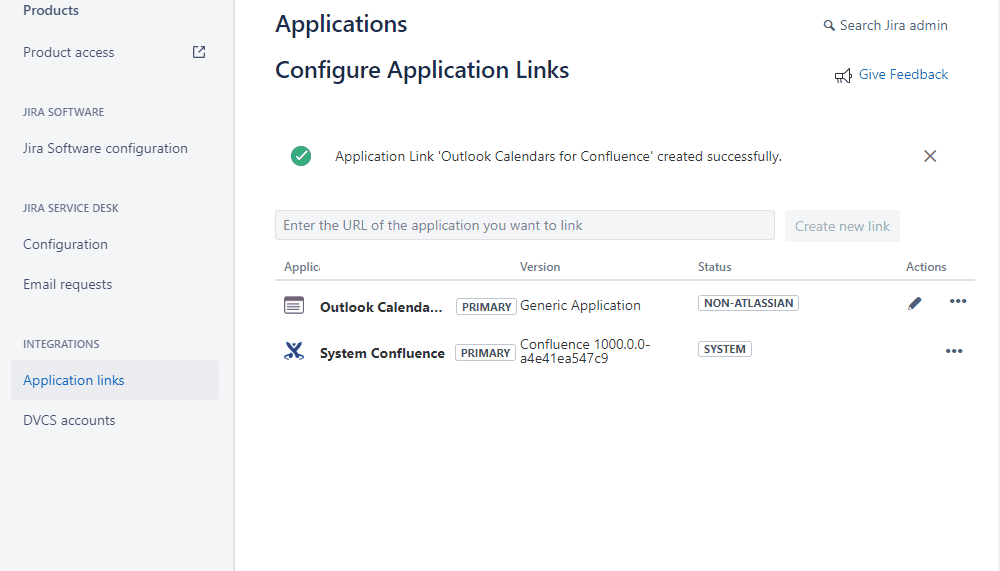This screenshot has width=1000, height=571.
Task: Select Configuration under Jira Service Desk
Action: pyautogui.click(x=65, y=244)
